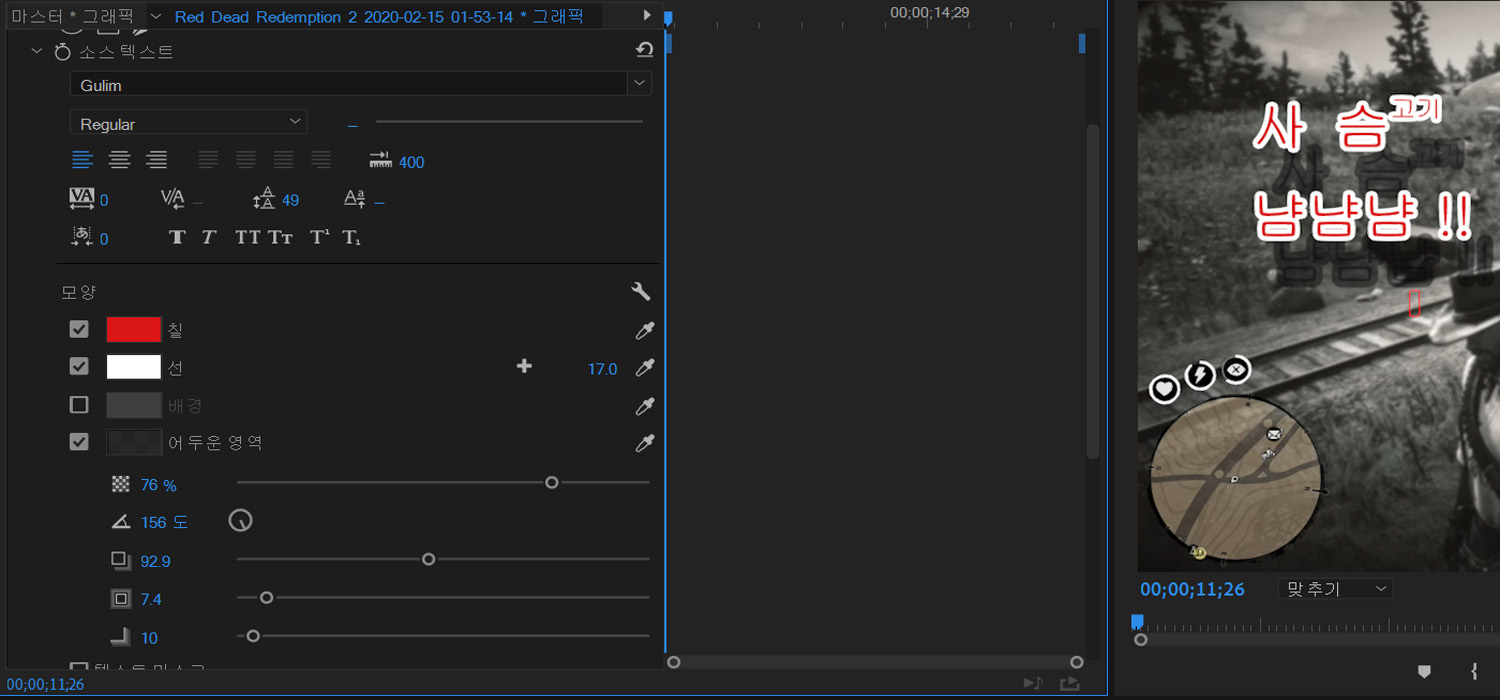Click the tracking VA icon
The width and height of the screenshot is (1500, 700).
[82, 199]
